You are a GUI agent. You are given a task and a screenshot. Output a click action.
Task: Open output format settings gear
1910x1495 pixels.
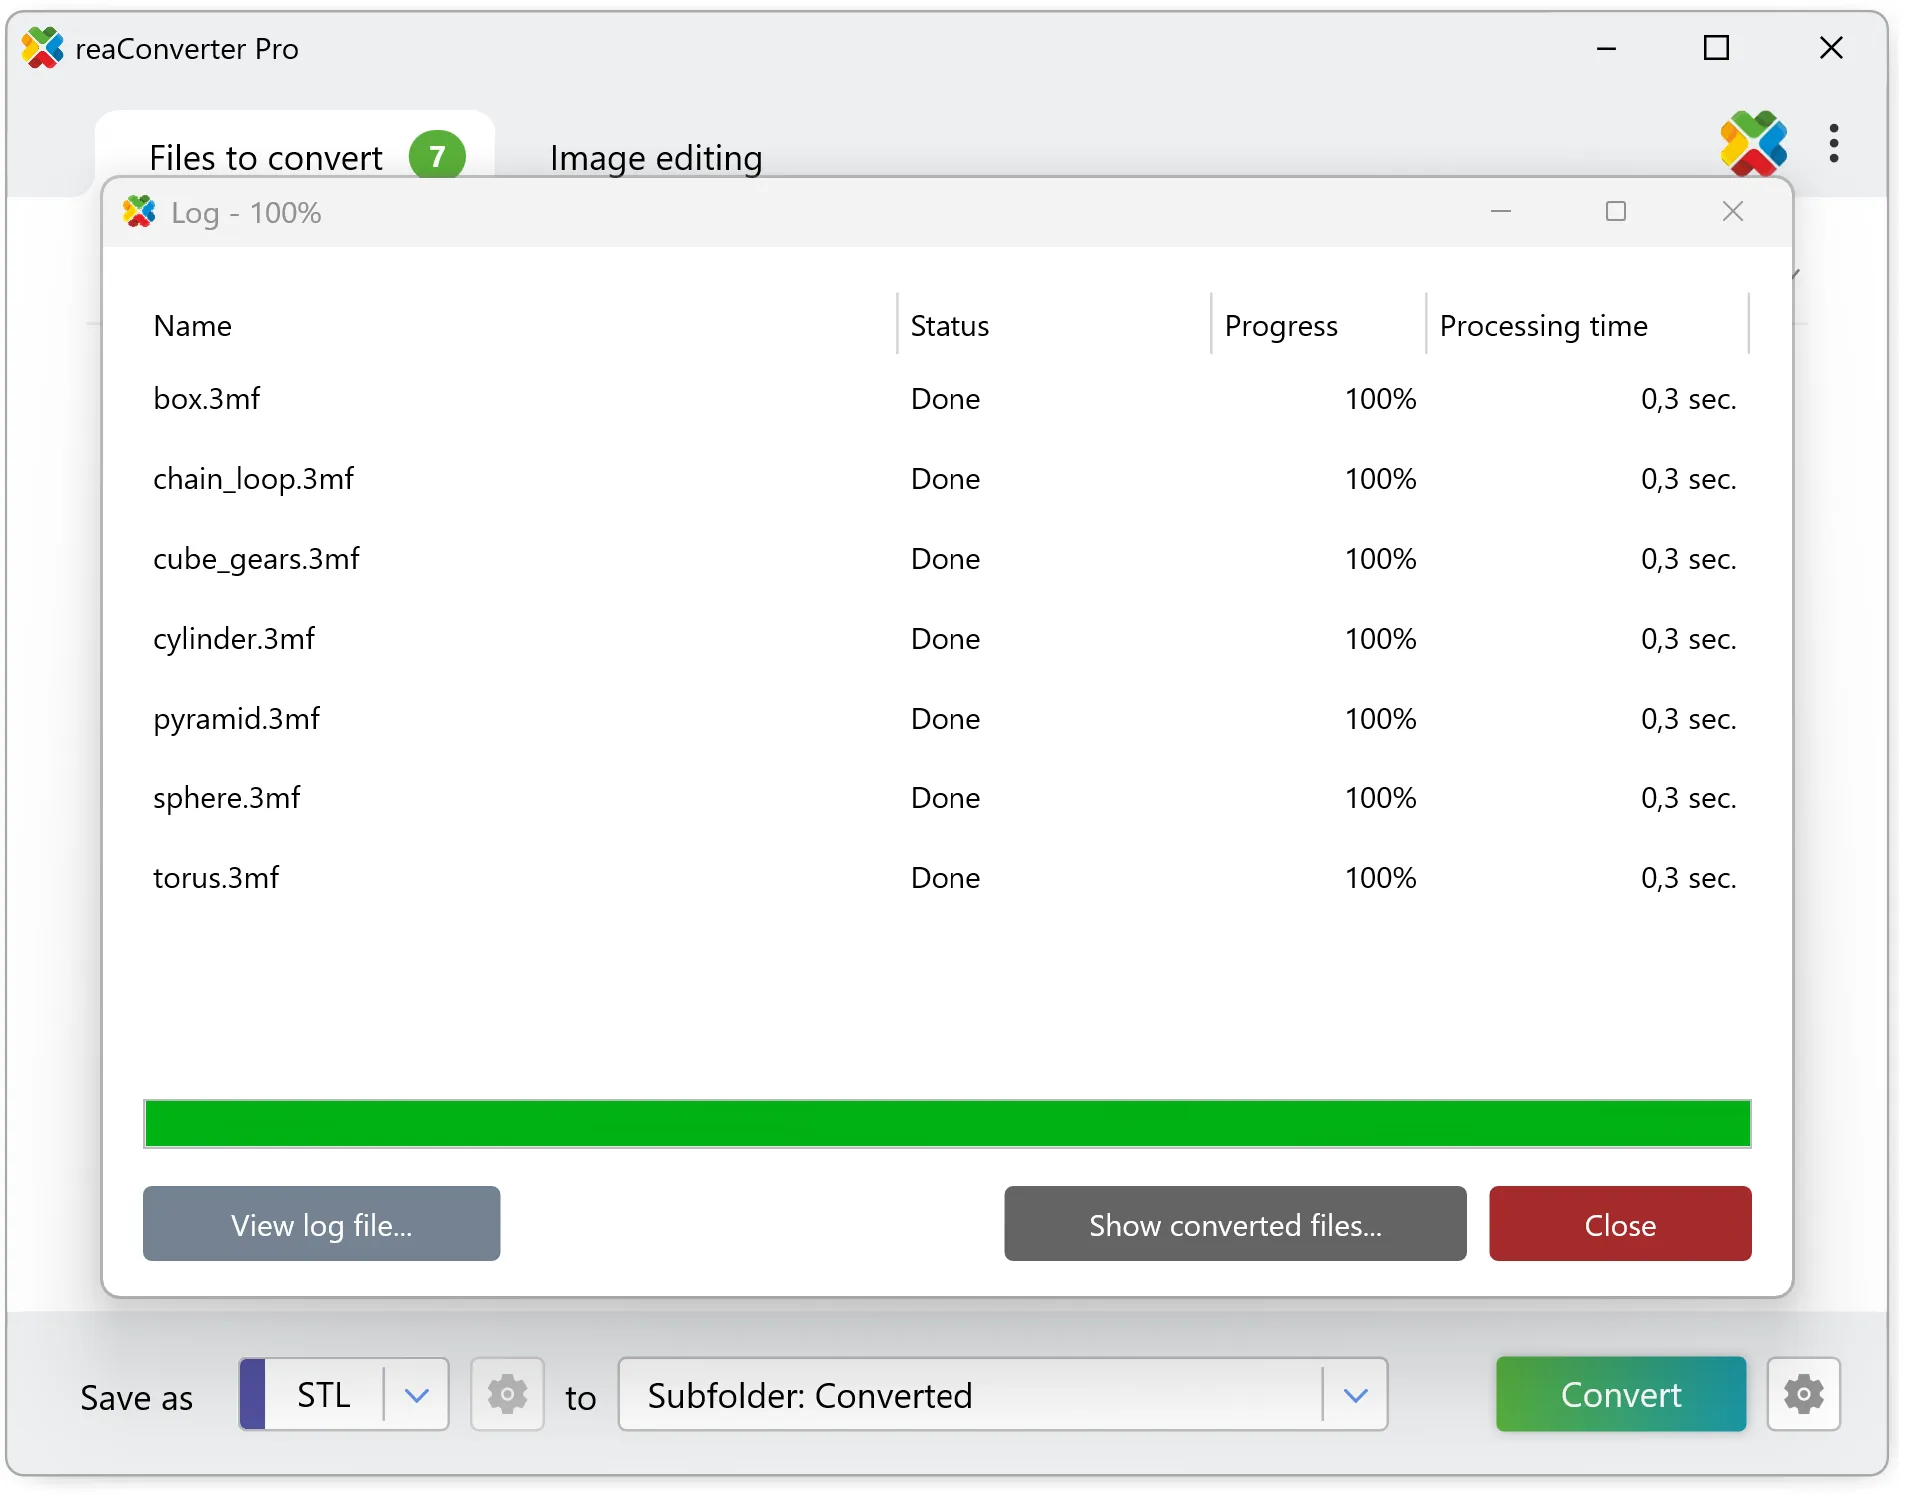507,1394
